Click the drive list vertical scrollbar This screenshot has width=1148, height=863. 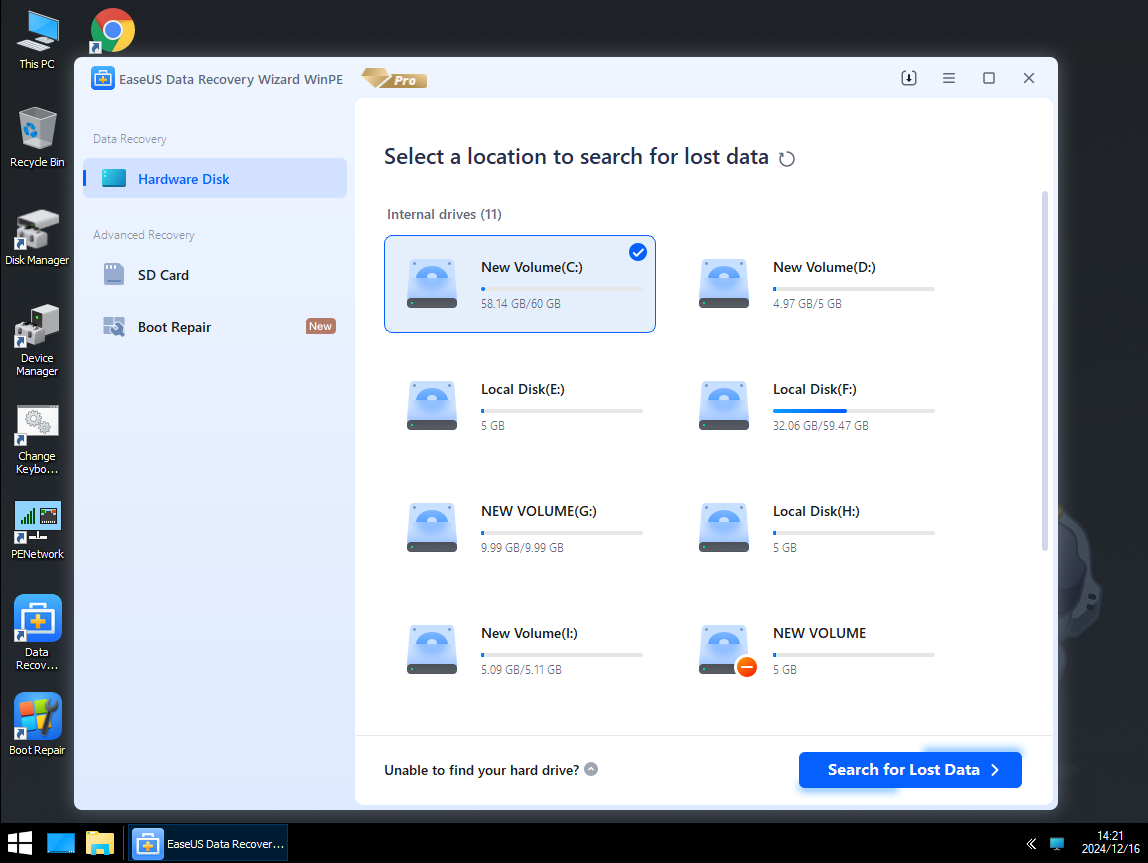tap(1045, 370)
